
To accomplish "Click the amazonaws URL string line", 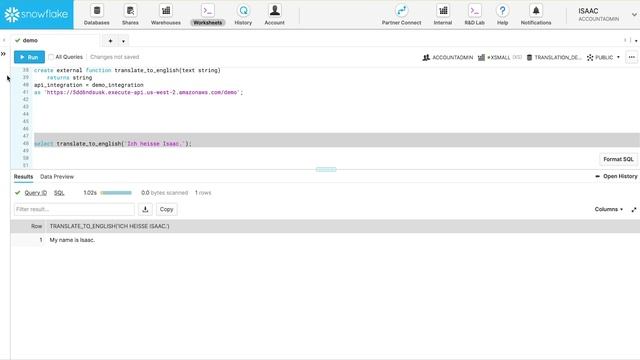I will tap(138, 92).
